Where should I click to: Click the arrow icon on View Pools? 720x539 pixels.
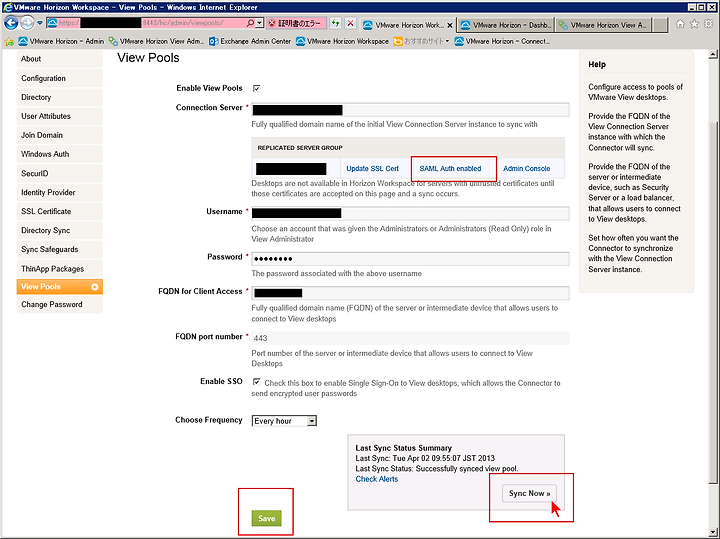pyautogui.click(x=95, y=287)
